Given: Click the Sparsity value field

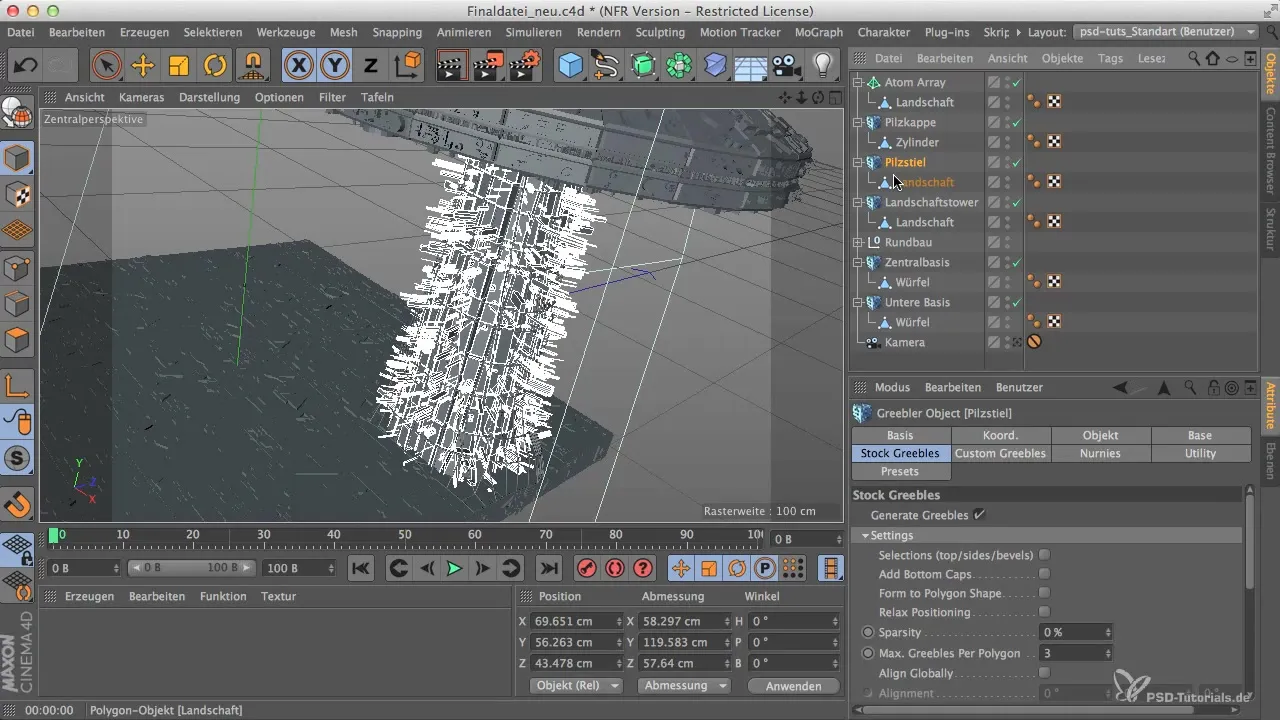Looking at the screenshot, I should pyautogui.click(x=1075, y=632).
